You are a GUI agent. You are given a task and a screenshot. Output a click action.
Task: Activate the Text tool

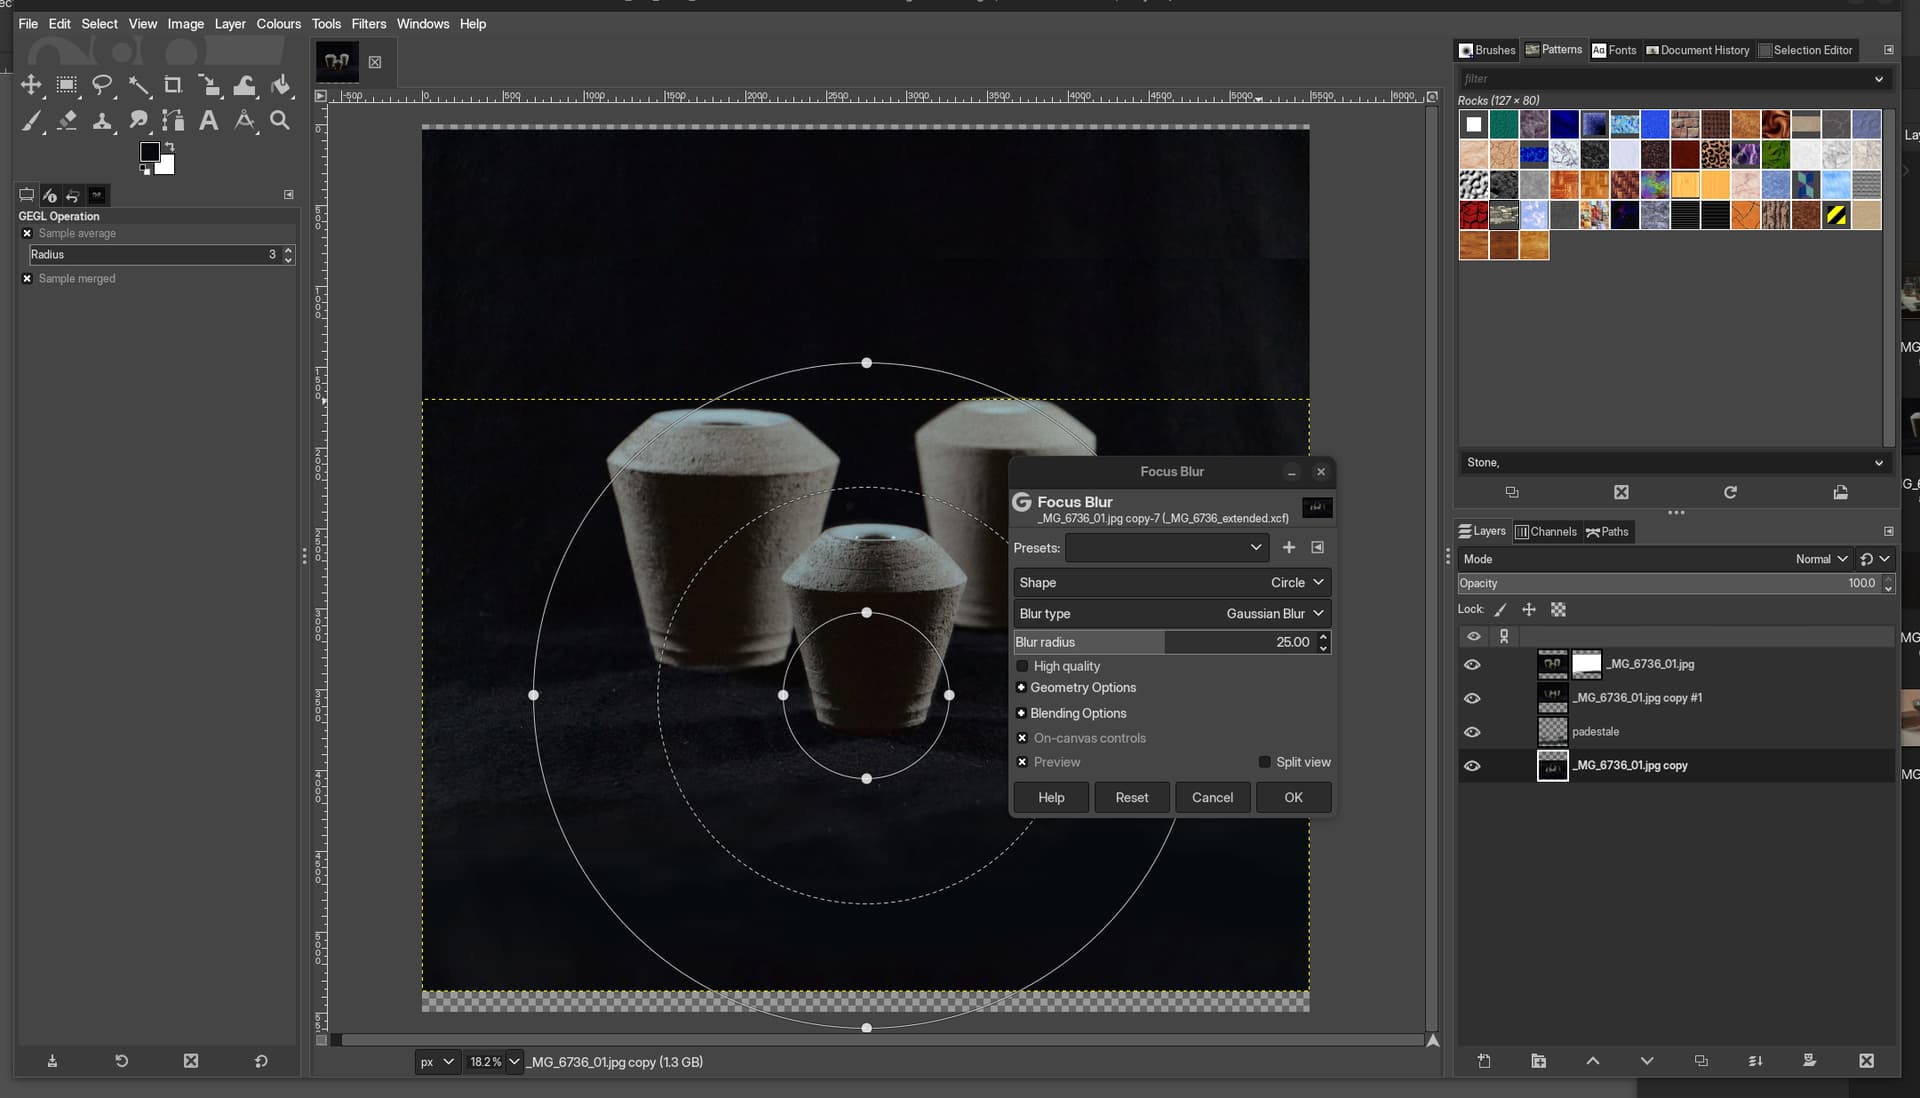208,121
